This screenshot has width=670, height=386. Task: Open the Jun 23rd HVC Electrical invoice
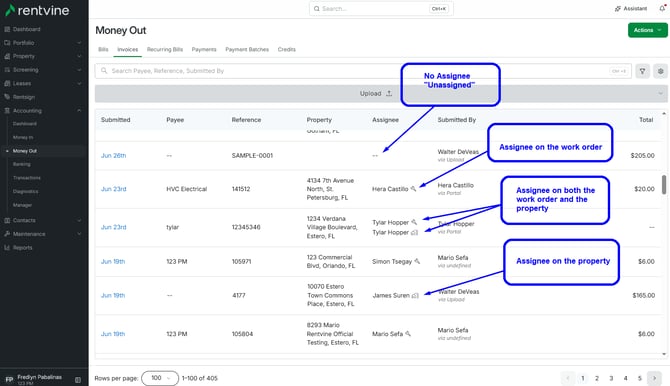(114, 189)
